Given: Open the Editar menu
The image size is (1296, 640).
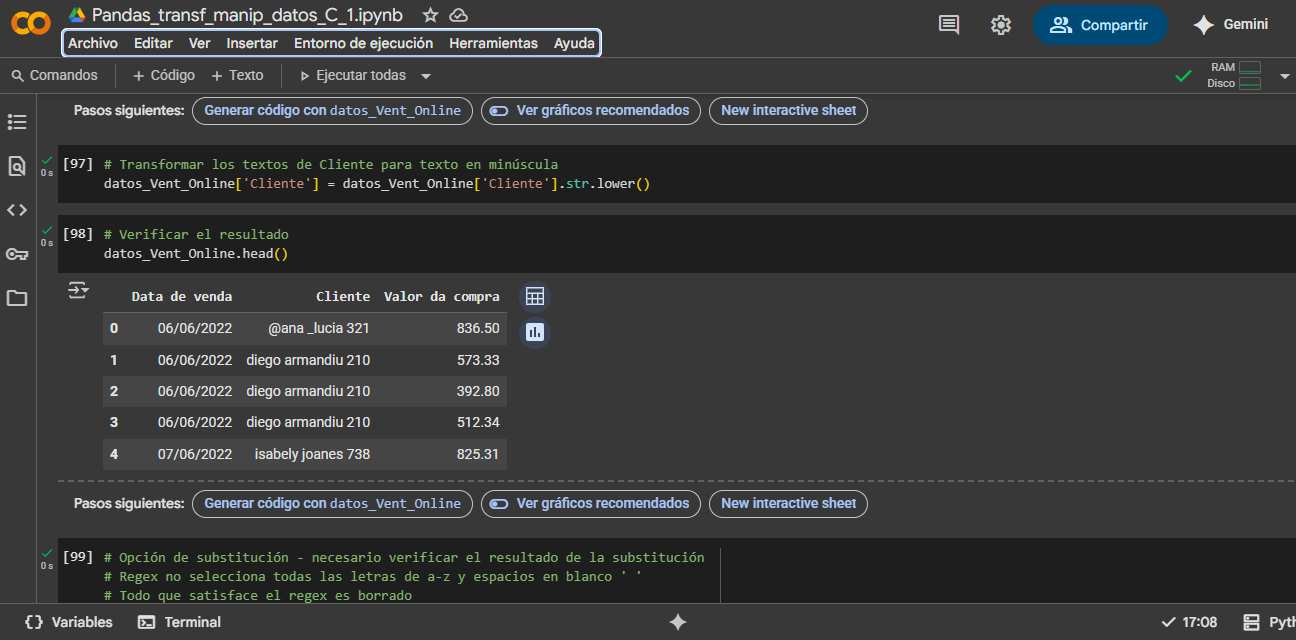Looking at the screenshot, I should click(x=153, y=43).
